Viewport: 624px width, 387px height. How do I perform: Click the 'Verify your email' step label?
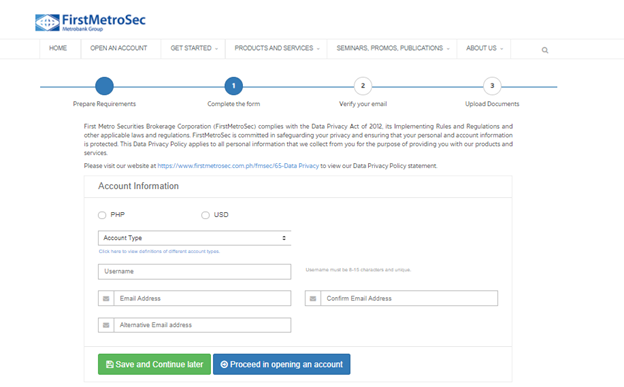pos(363,104)
